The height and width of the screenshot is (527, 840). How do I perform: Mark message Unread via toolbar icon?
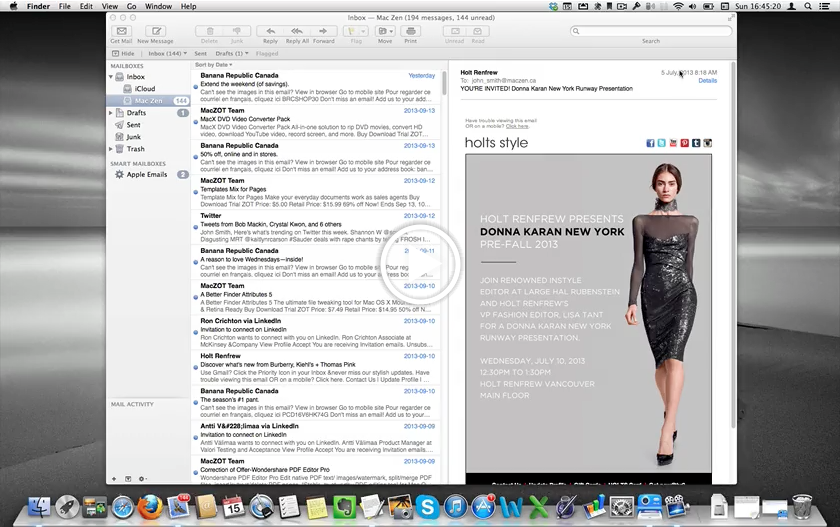point(455,31)
